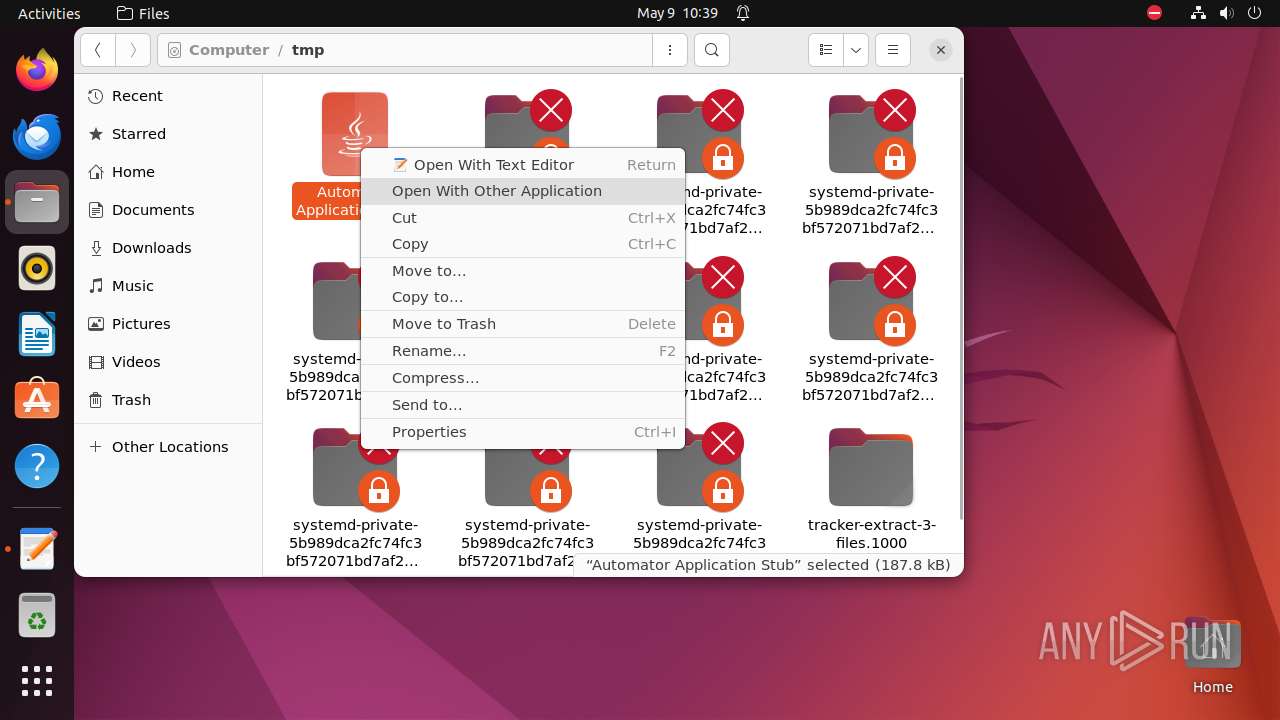Click the notification bell in top bar

(x=743, y=13)
